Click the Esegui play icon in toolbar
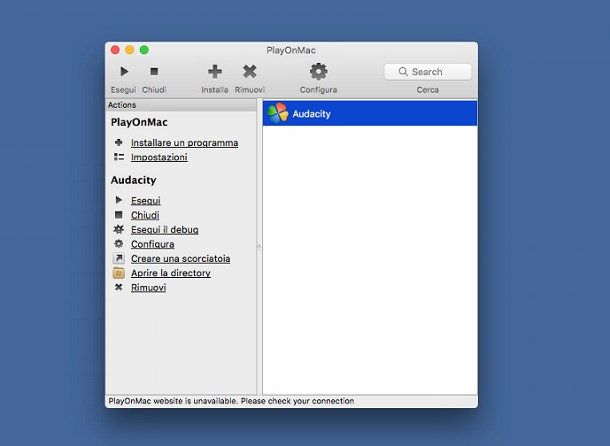 pyautogui.click(x=124, y=72)
